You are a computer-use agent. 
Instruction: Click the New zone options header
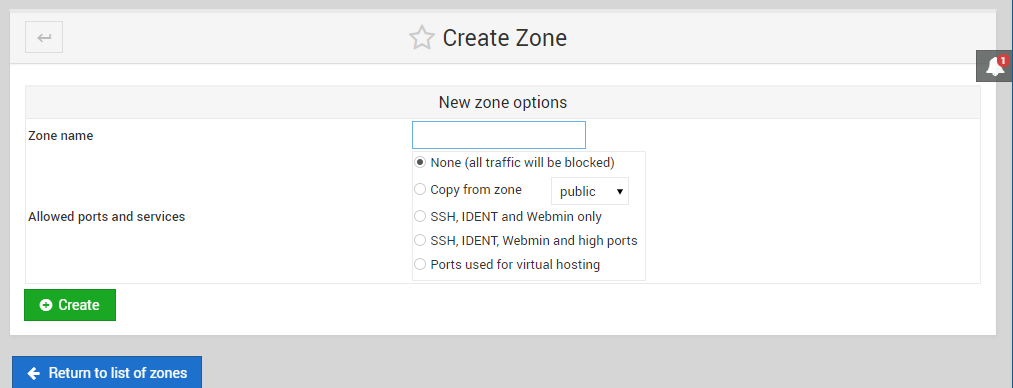pos(503,102)
